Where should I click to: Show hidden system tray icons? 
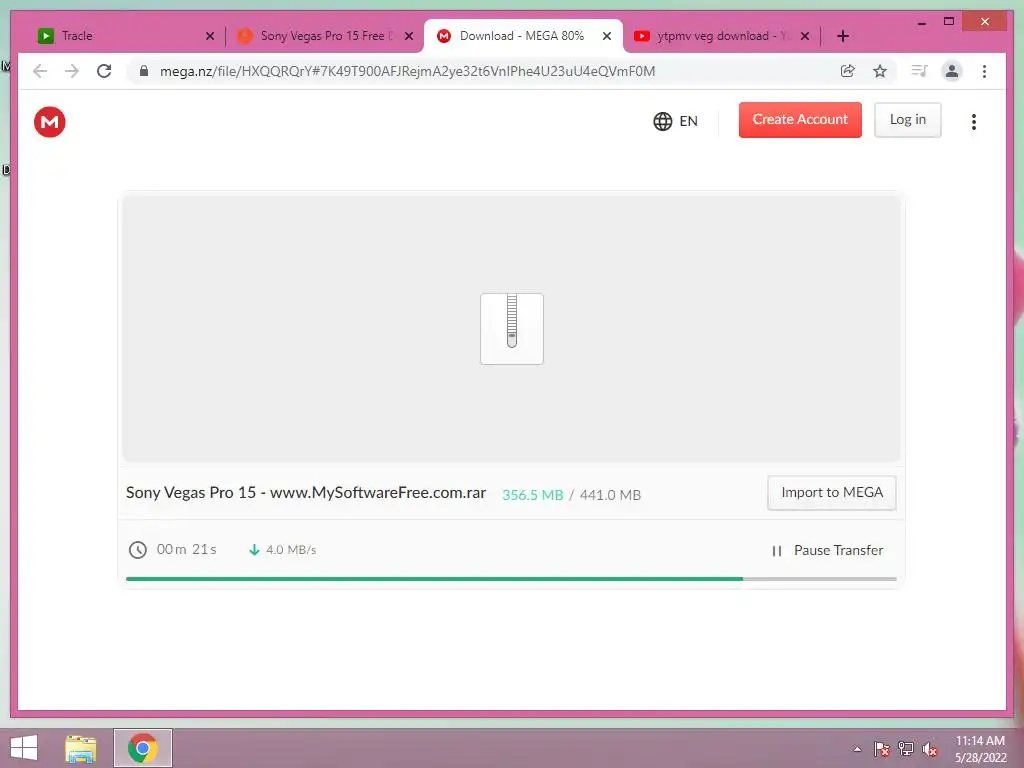coord(857,749)
